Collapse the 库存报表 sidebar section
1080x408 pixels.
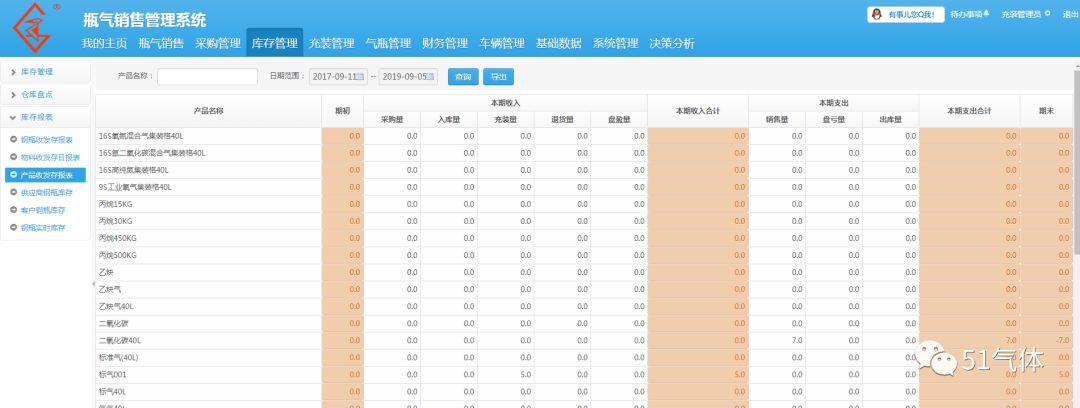(x=45, y=117)
